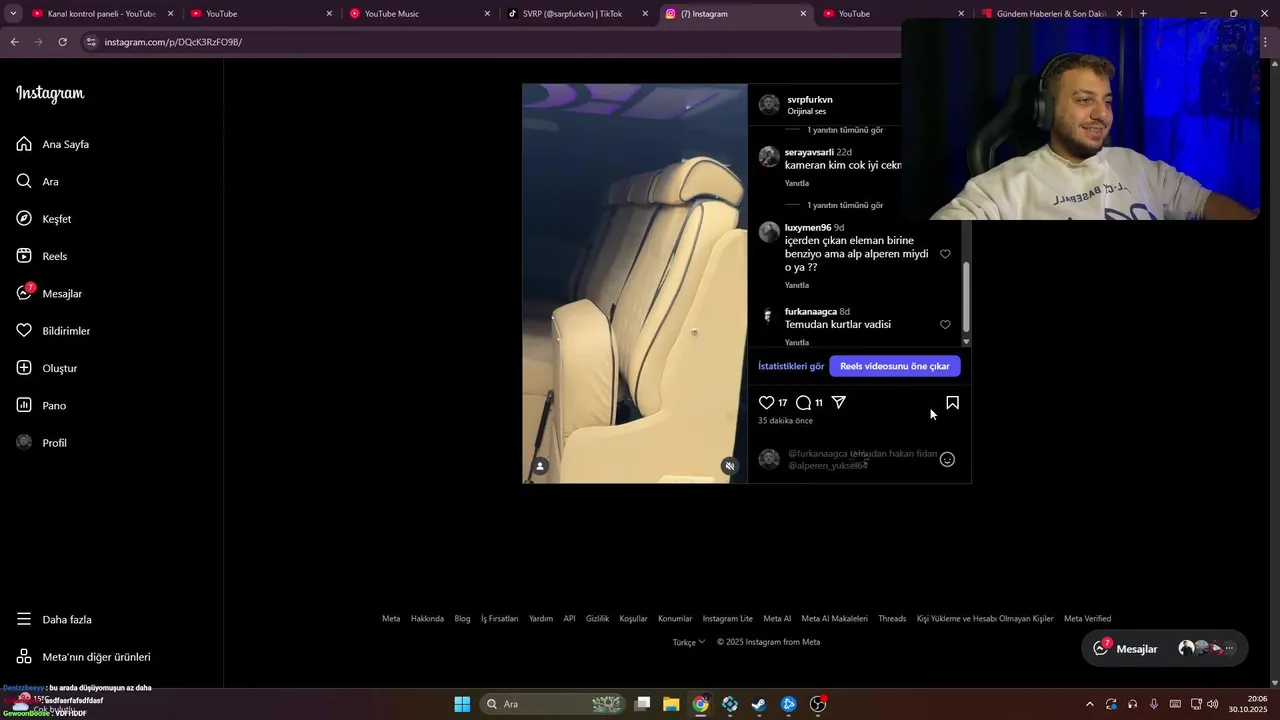
Task: Switch to YouTube Music tab
Action: point(418,14)
